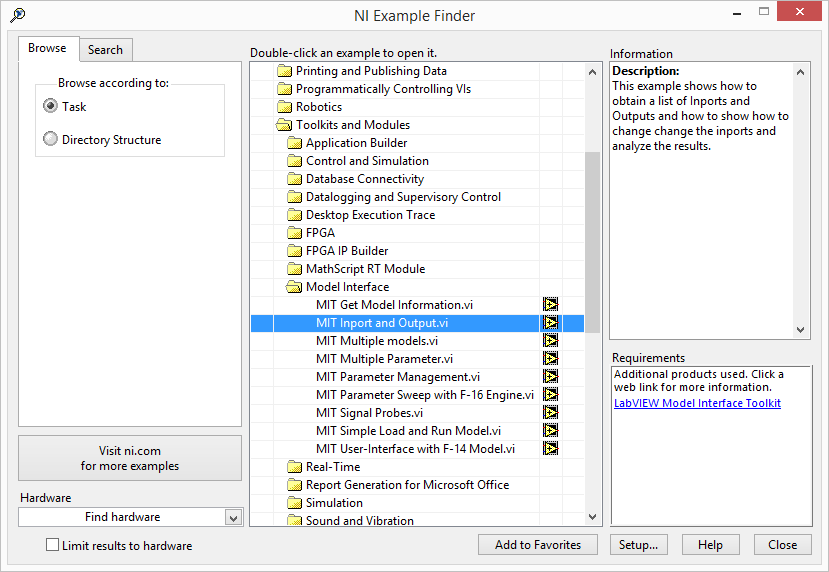The image size is (829, 572).
Task: Click the example list scrollbar up arrow
Action: [x=592, y=72]
